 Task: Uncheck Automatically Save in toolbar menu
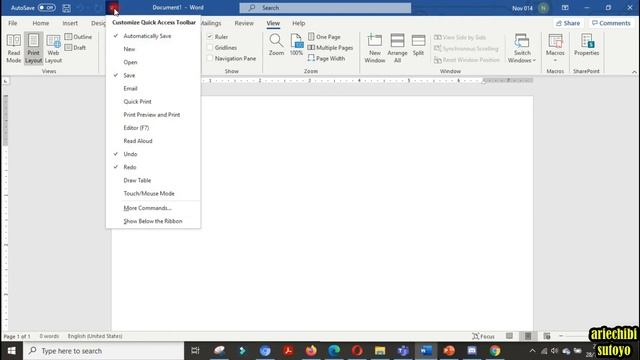pyautogui.click(x=153, y=36)
